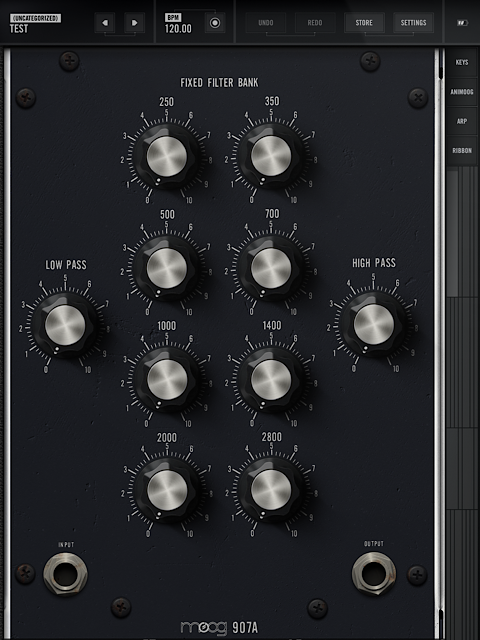The image size is (480, 640).
Task: Click the UNDO button
Action: tap(266, 22)
